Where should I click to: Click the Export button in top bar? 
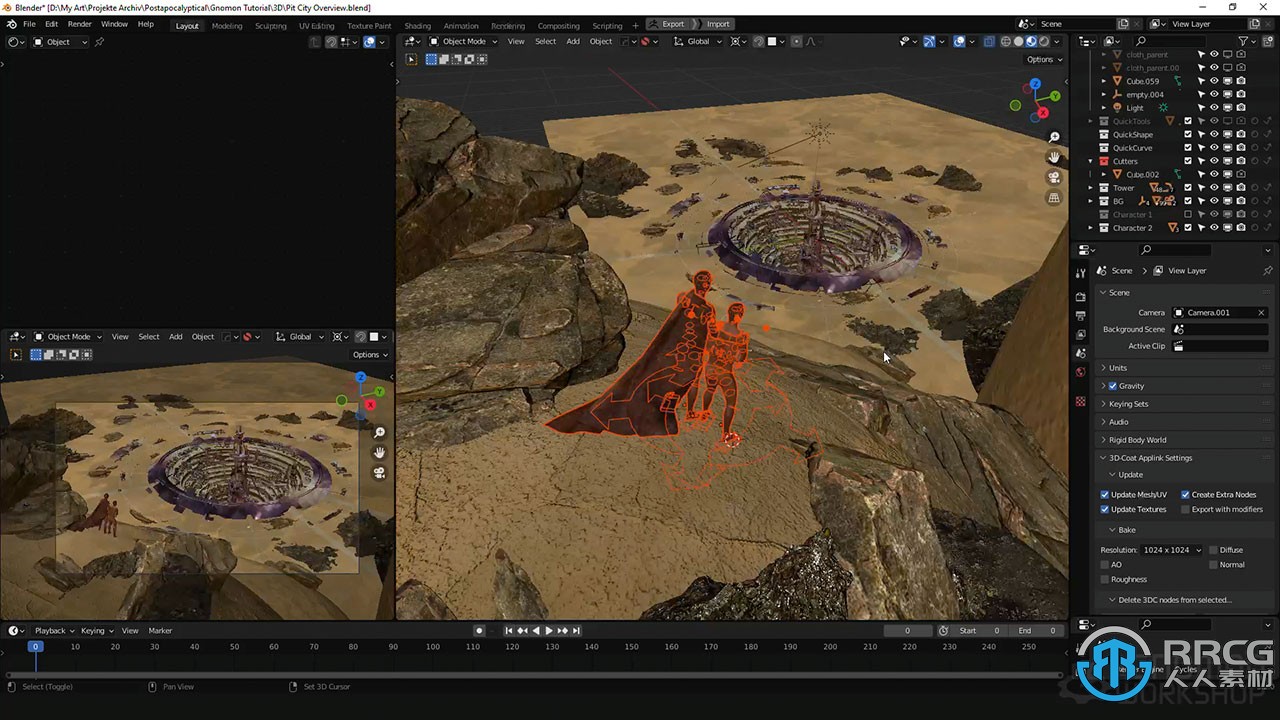pyautogui.click(x=669, y=24)
